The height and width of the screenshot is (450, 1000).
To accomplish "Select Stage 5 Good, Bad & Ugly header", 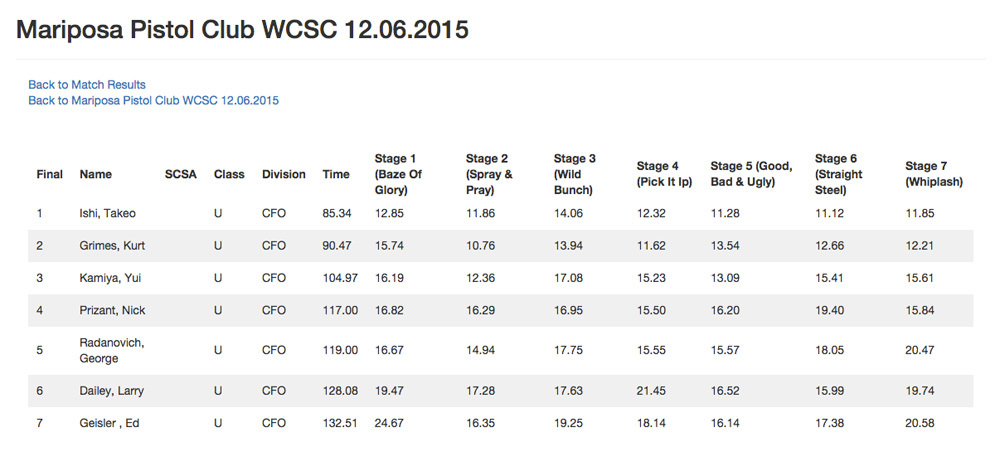I will 751,174.
